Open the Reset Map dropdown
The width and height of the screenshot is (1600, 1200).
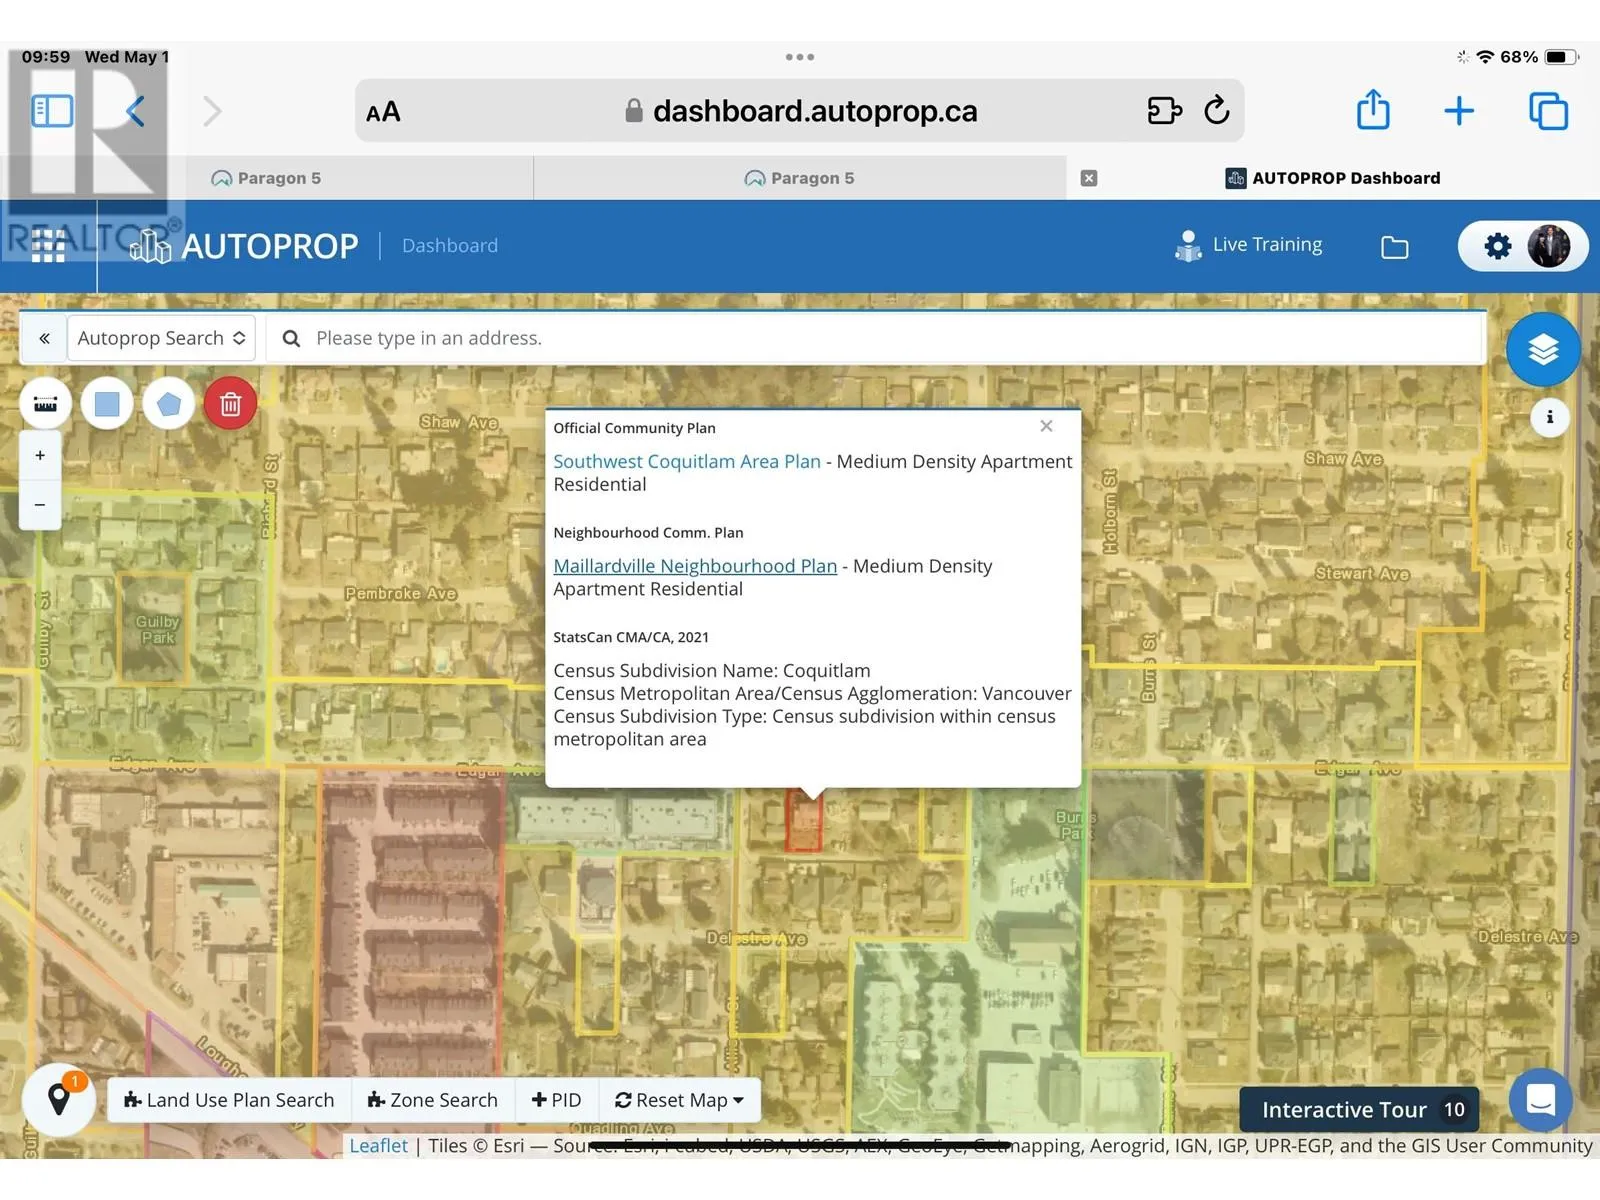(680, 1100)
